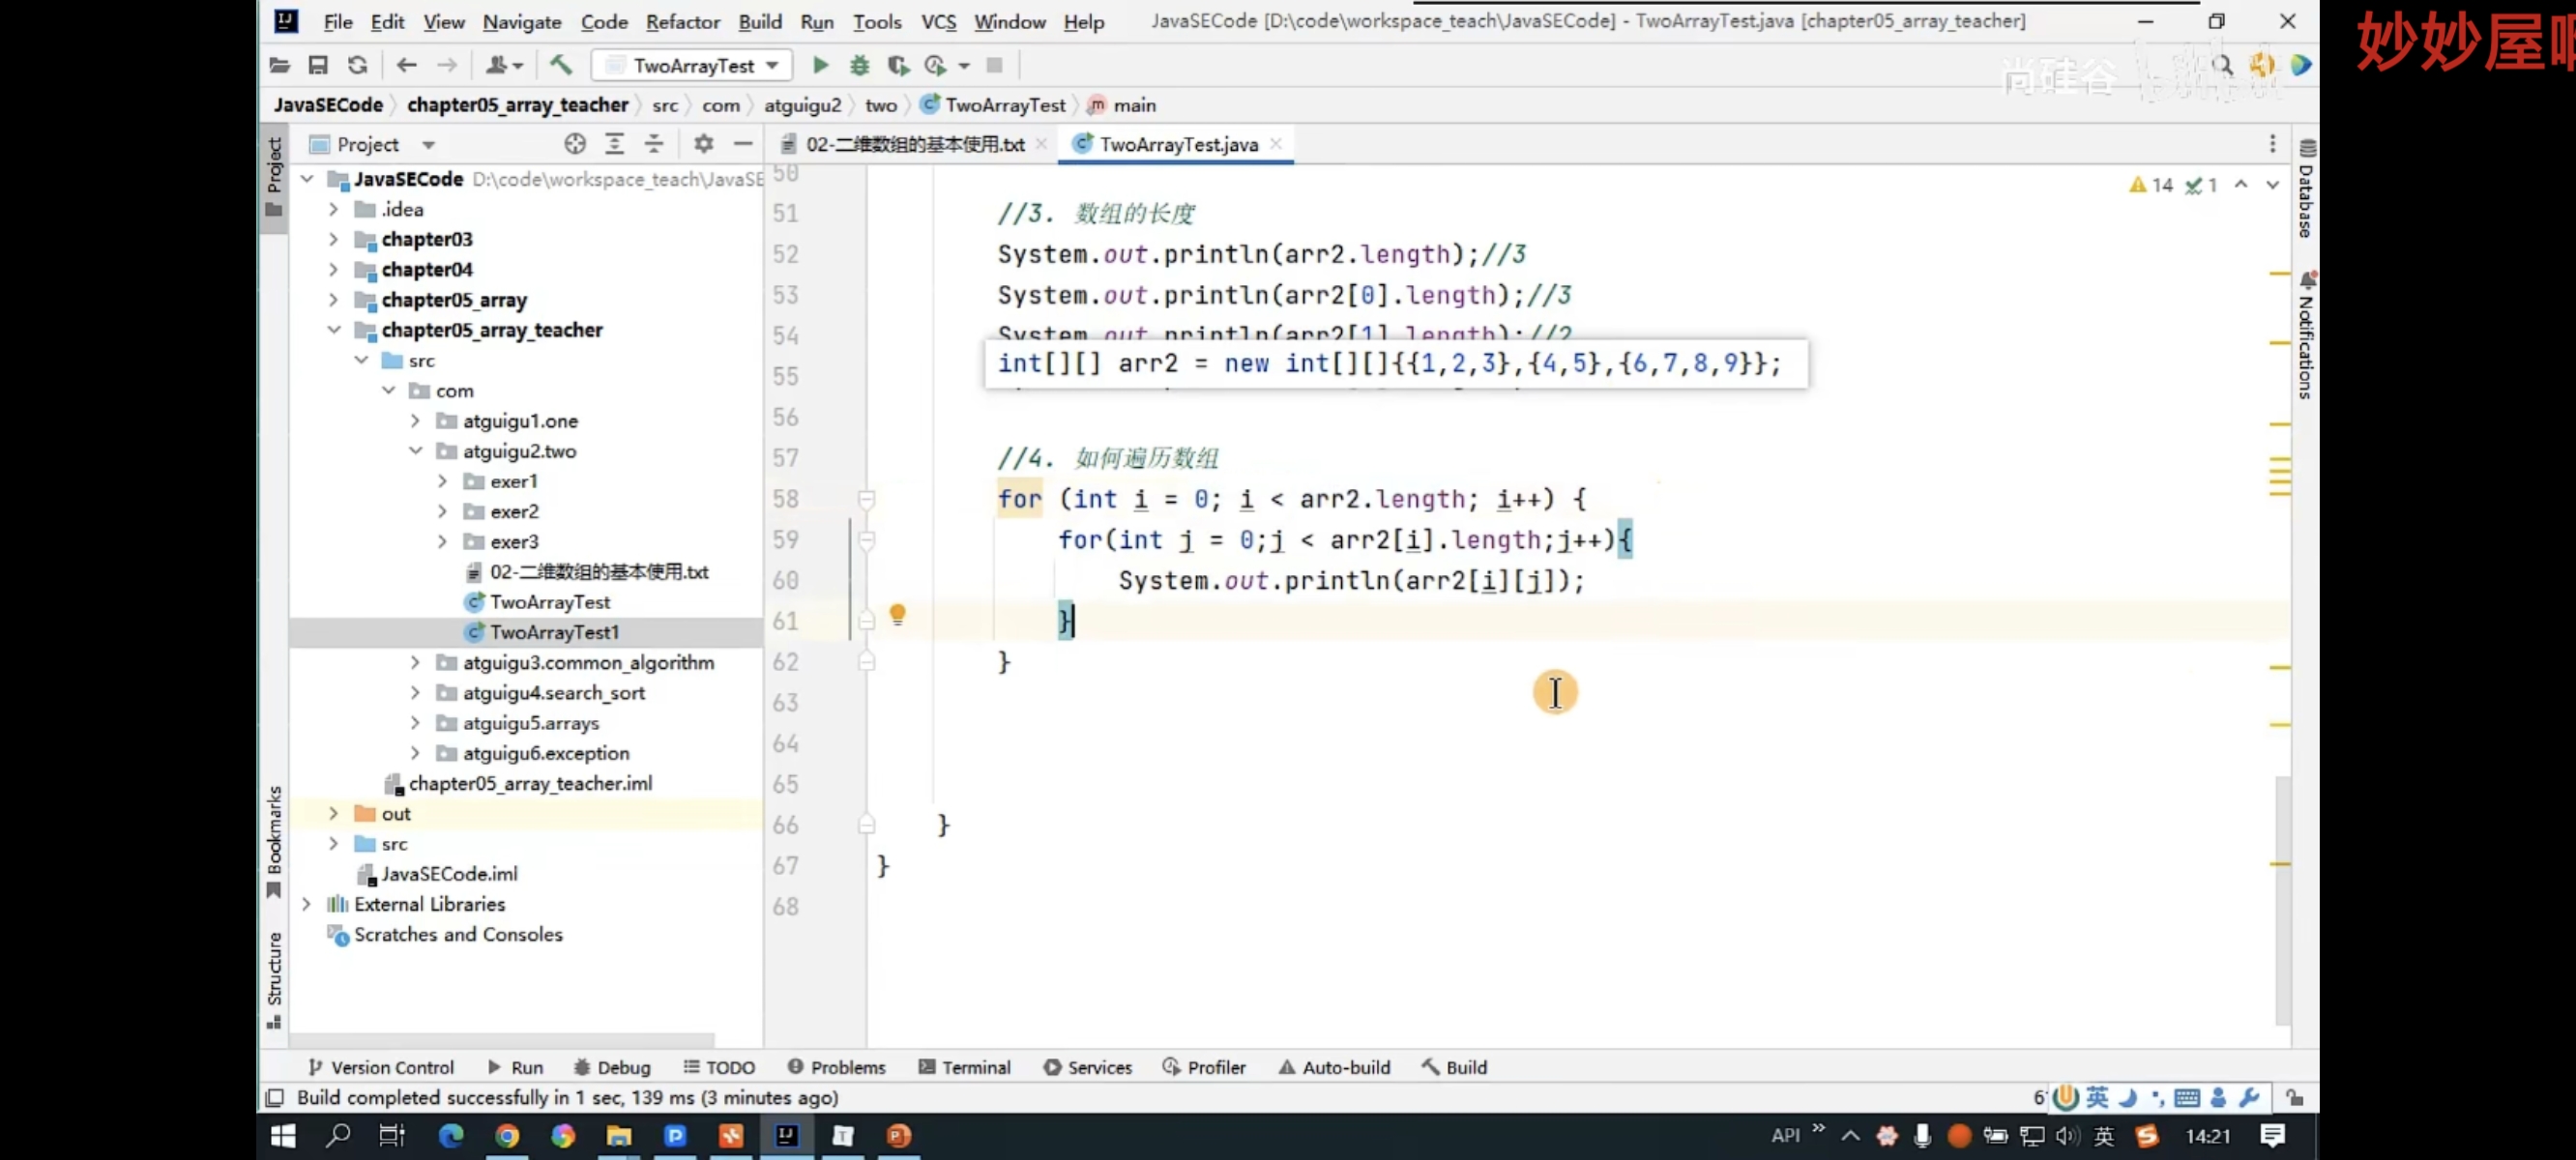The height and width of the screenshot is (1160, 2576).
Task: Open the Refactor menu
Action: 682,22
